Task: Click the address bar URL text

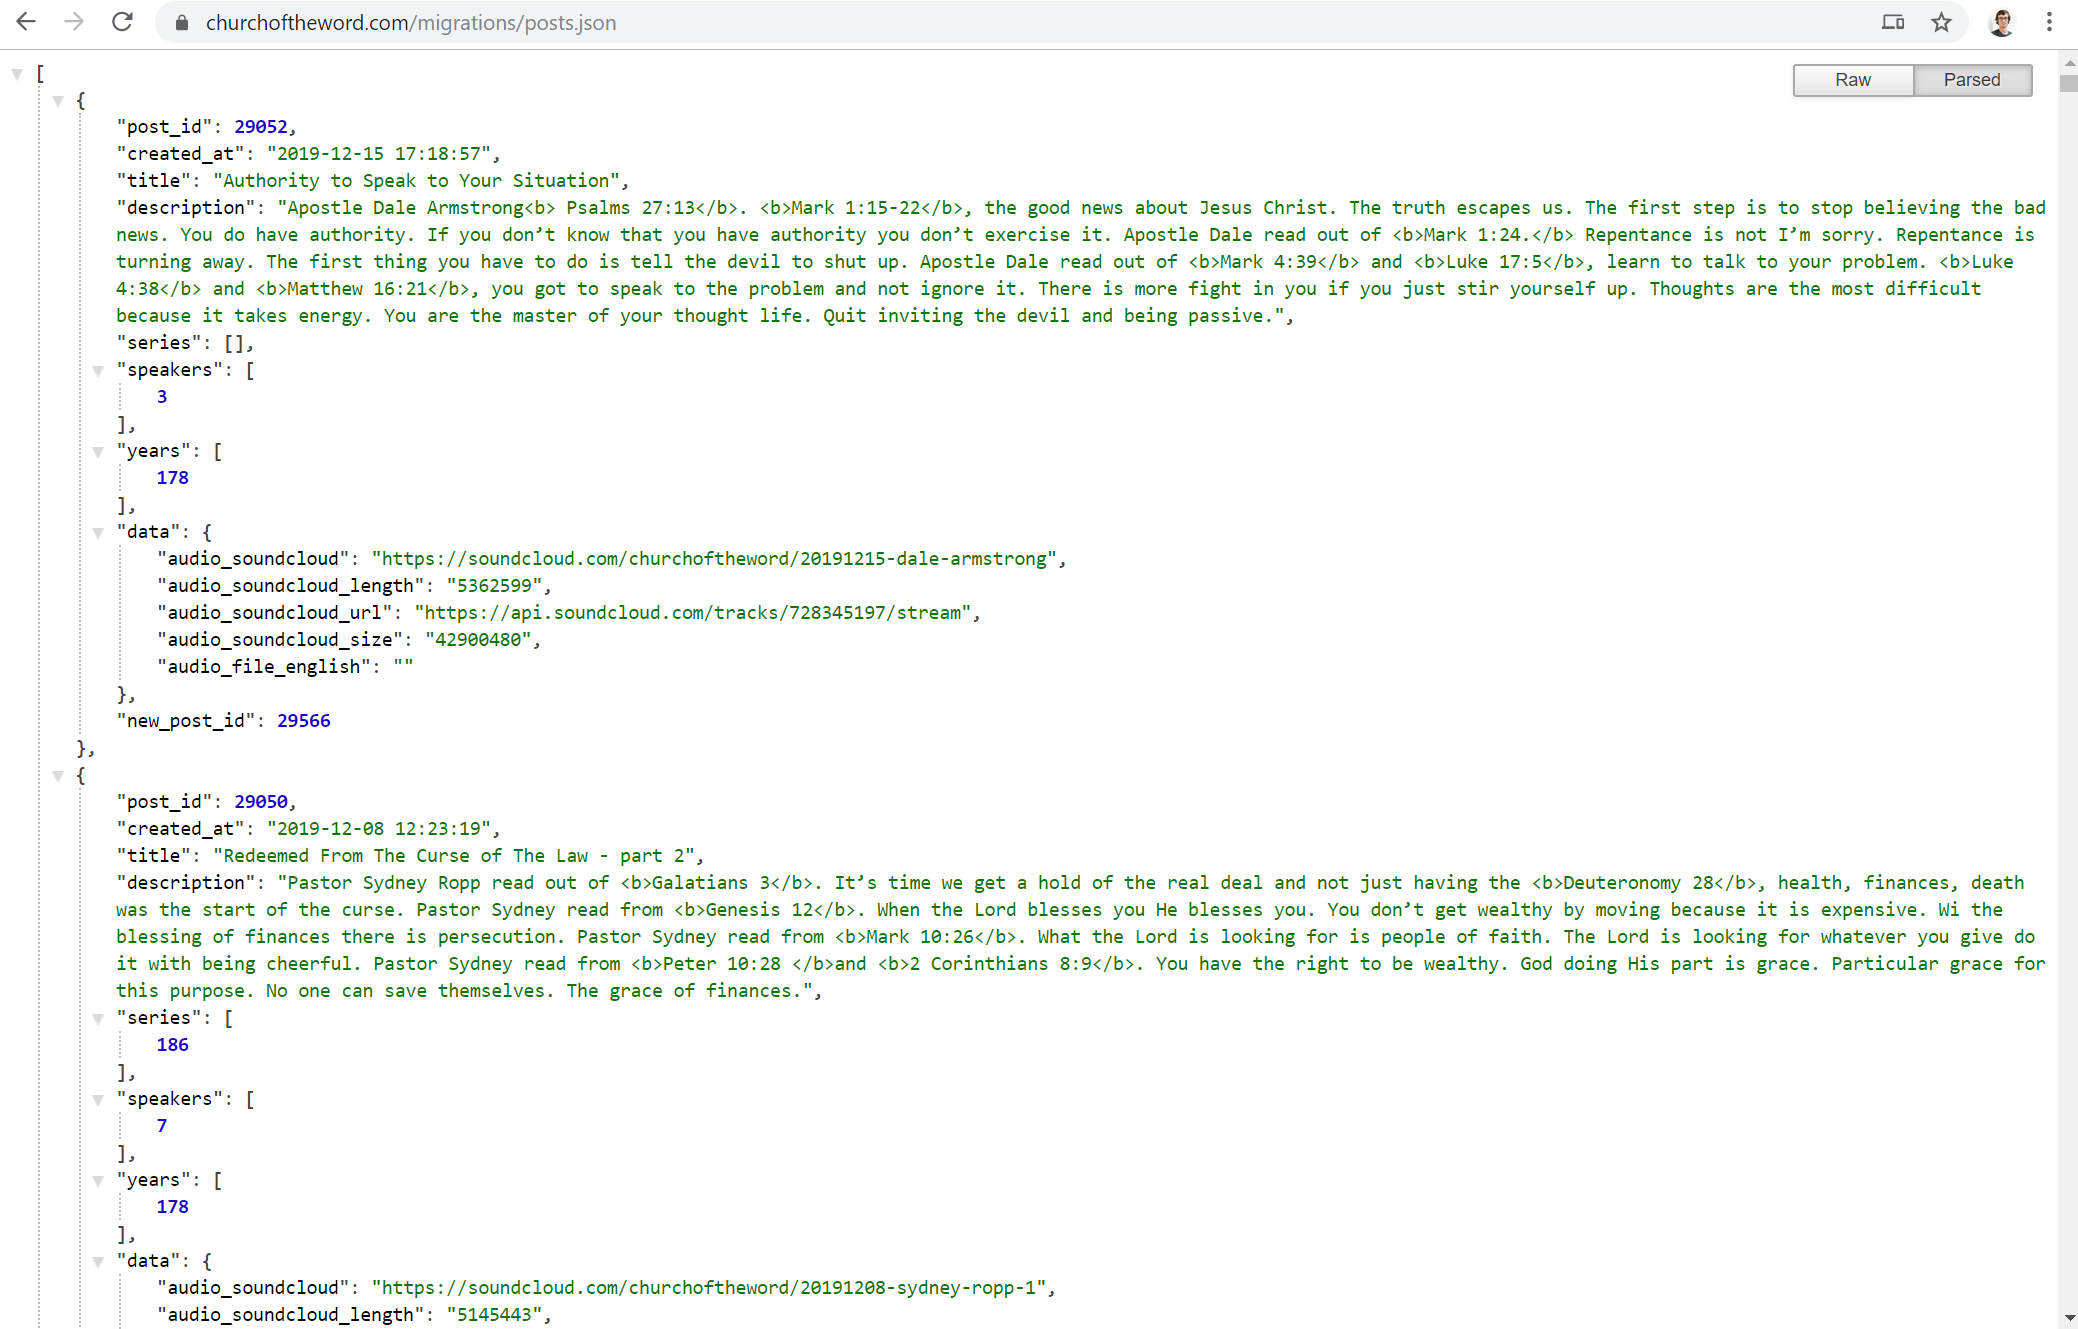Action: coord(411,23)
